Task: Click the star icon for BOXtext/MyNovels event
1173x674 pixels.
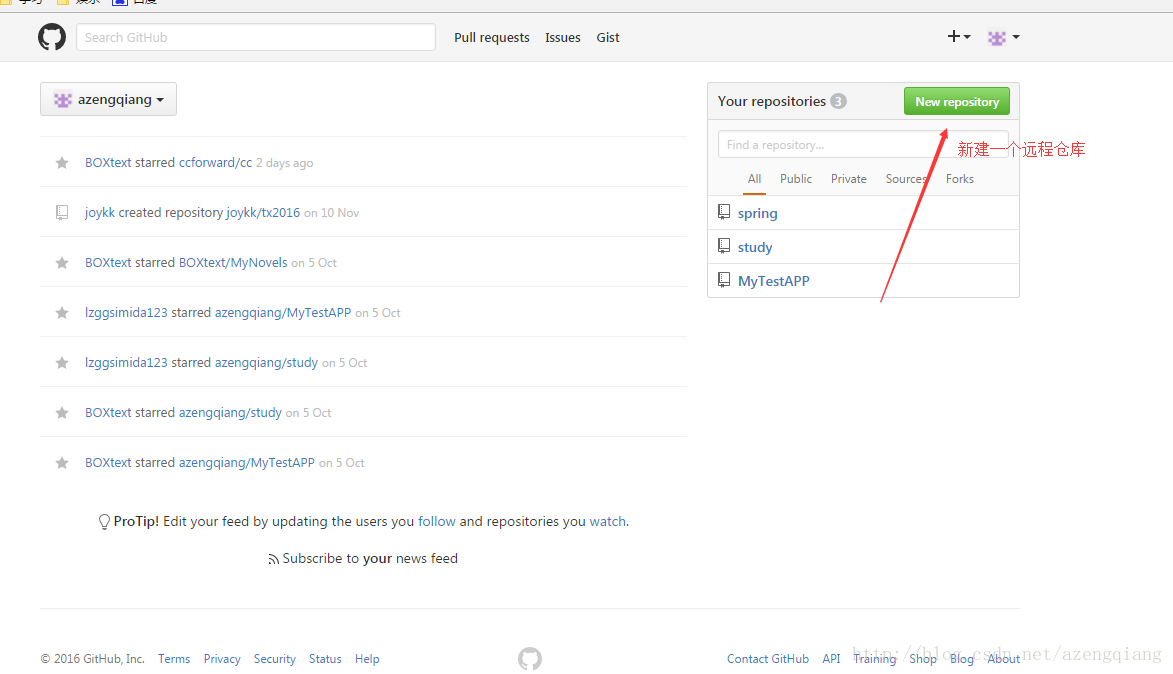Action: coord(62,263)
